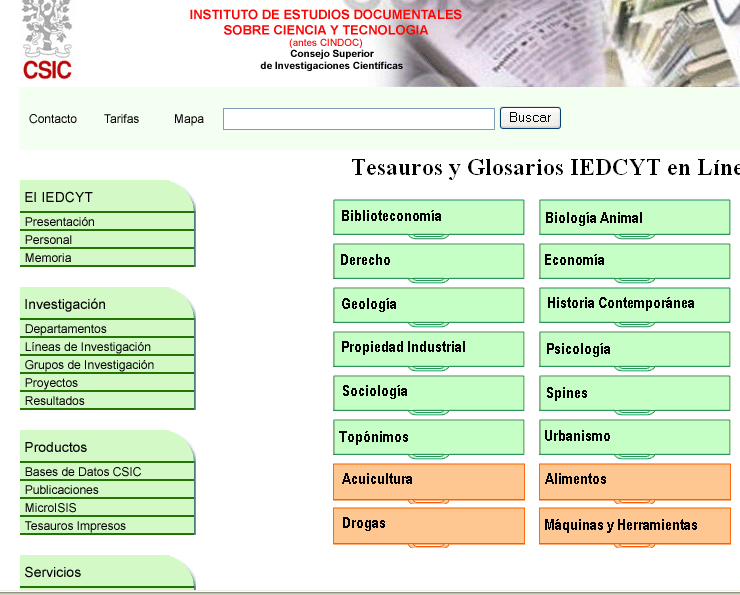Open the Máquinas y Herramientas glossary
Viewport: 740px width, 595px height.
[635, 526]
